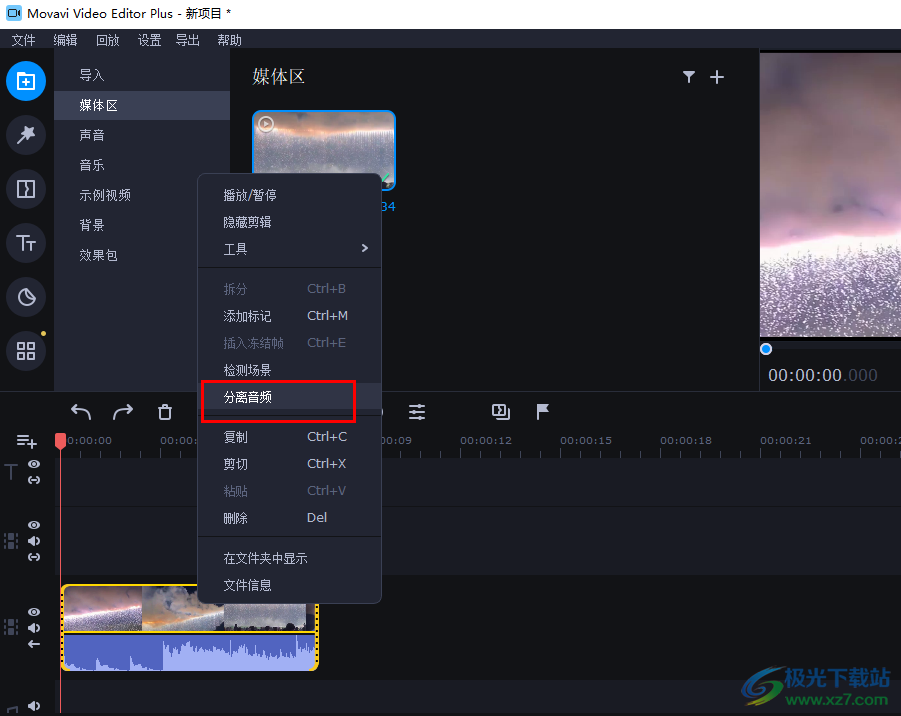Toggle title track visibility eye

tap(34, 464)
